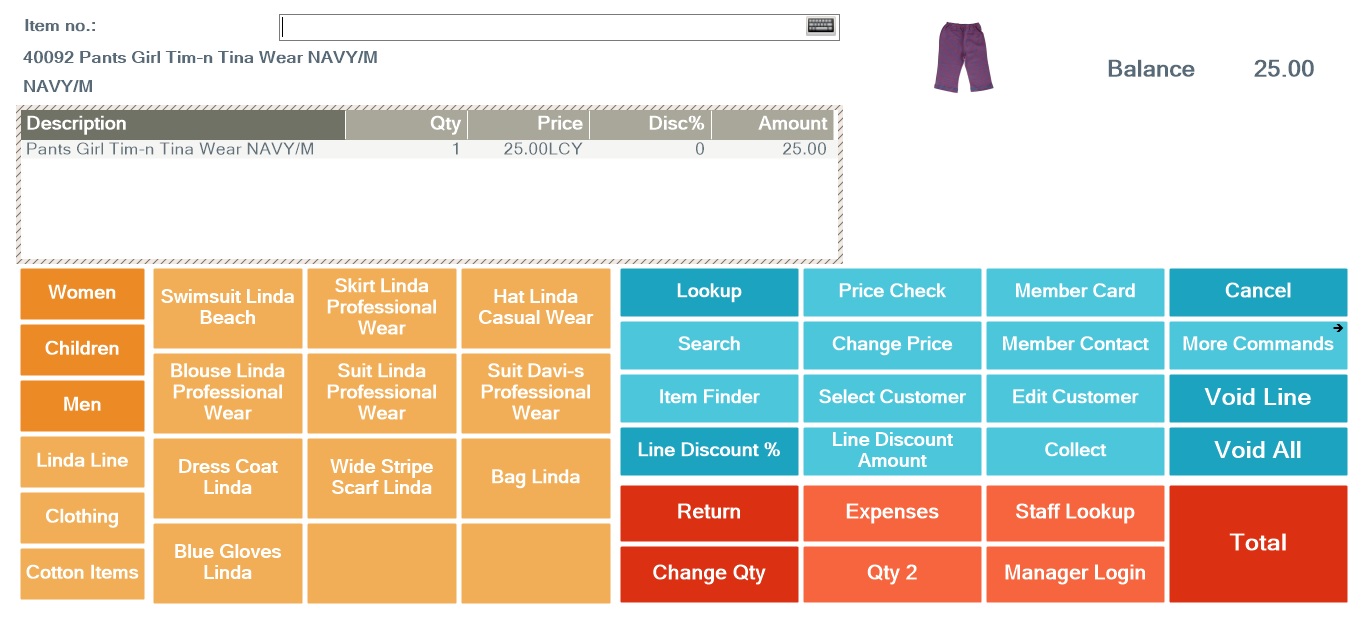
Task: Start a Return transaction
Action: (709, 512)
